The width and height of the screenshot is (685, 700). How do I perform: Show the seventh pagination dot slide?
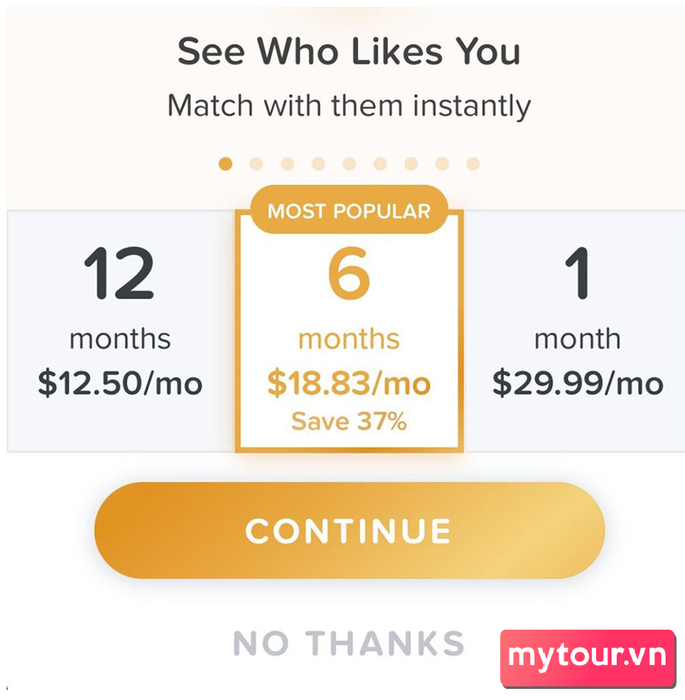[411, 164]
